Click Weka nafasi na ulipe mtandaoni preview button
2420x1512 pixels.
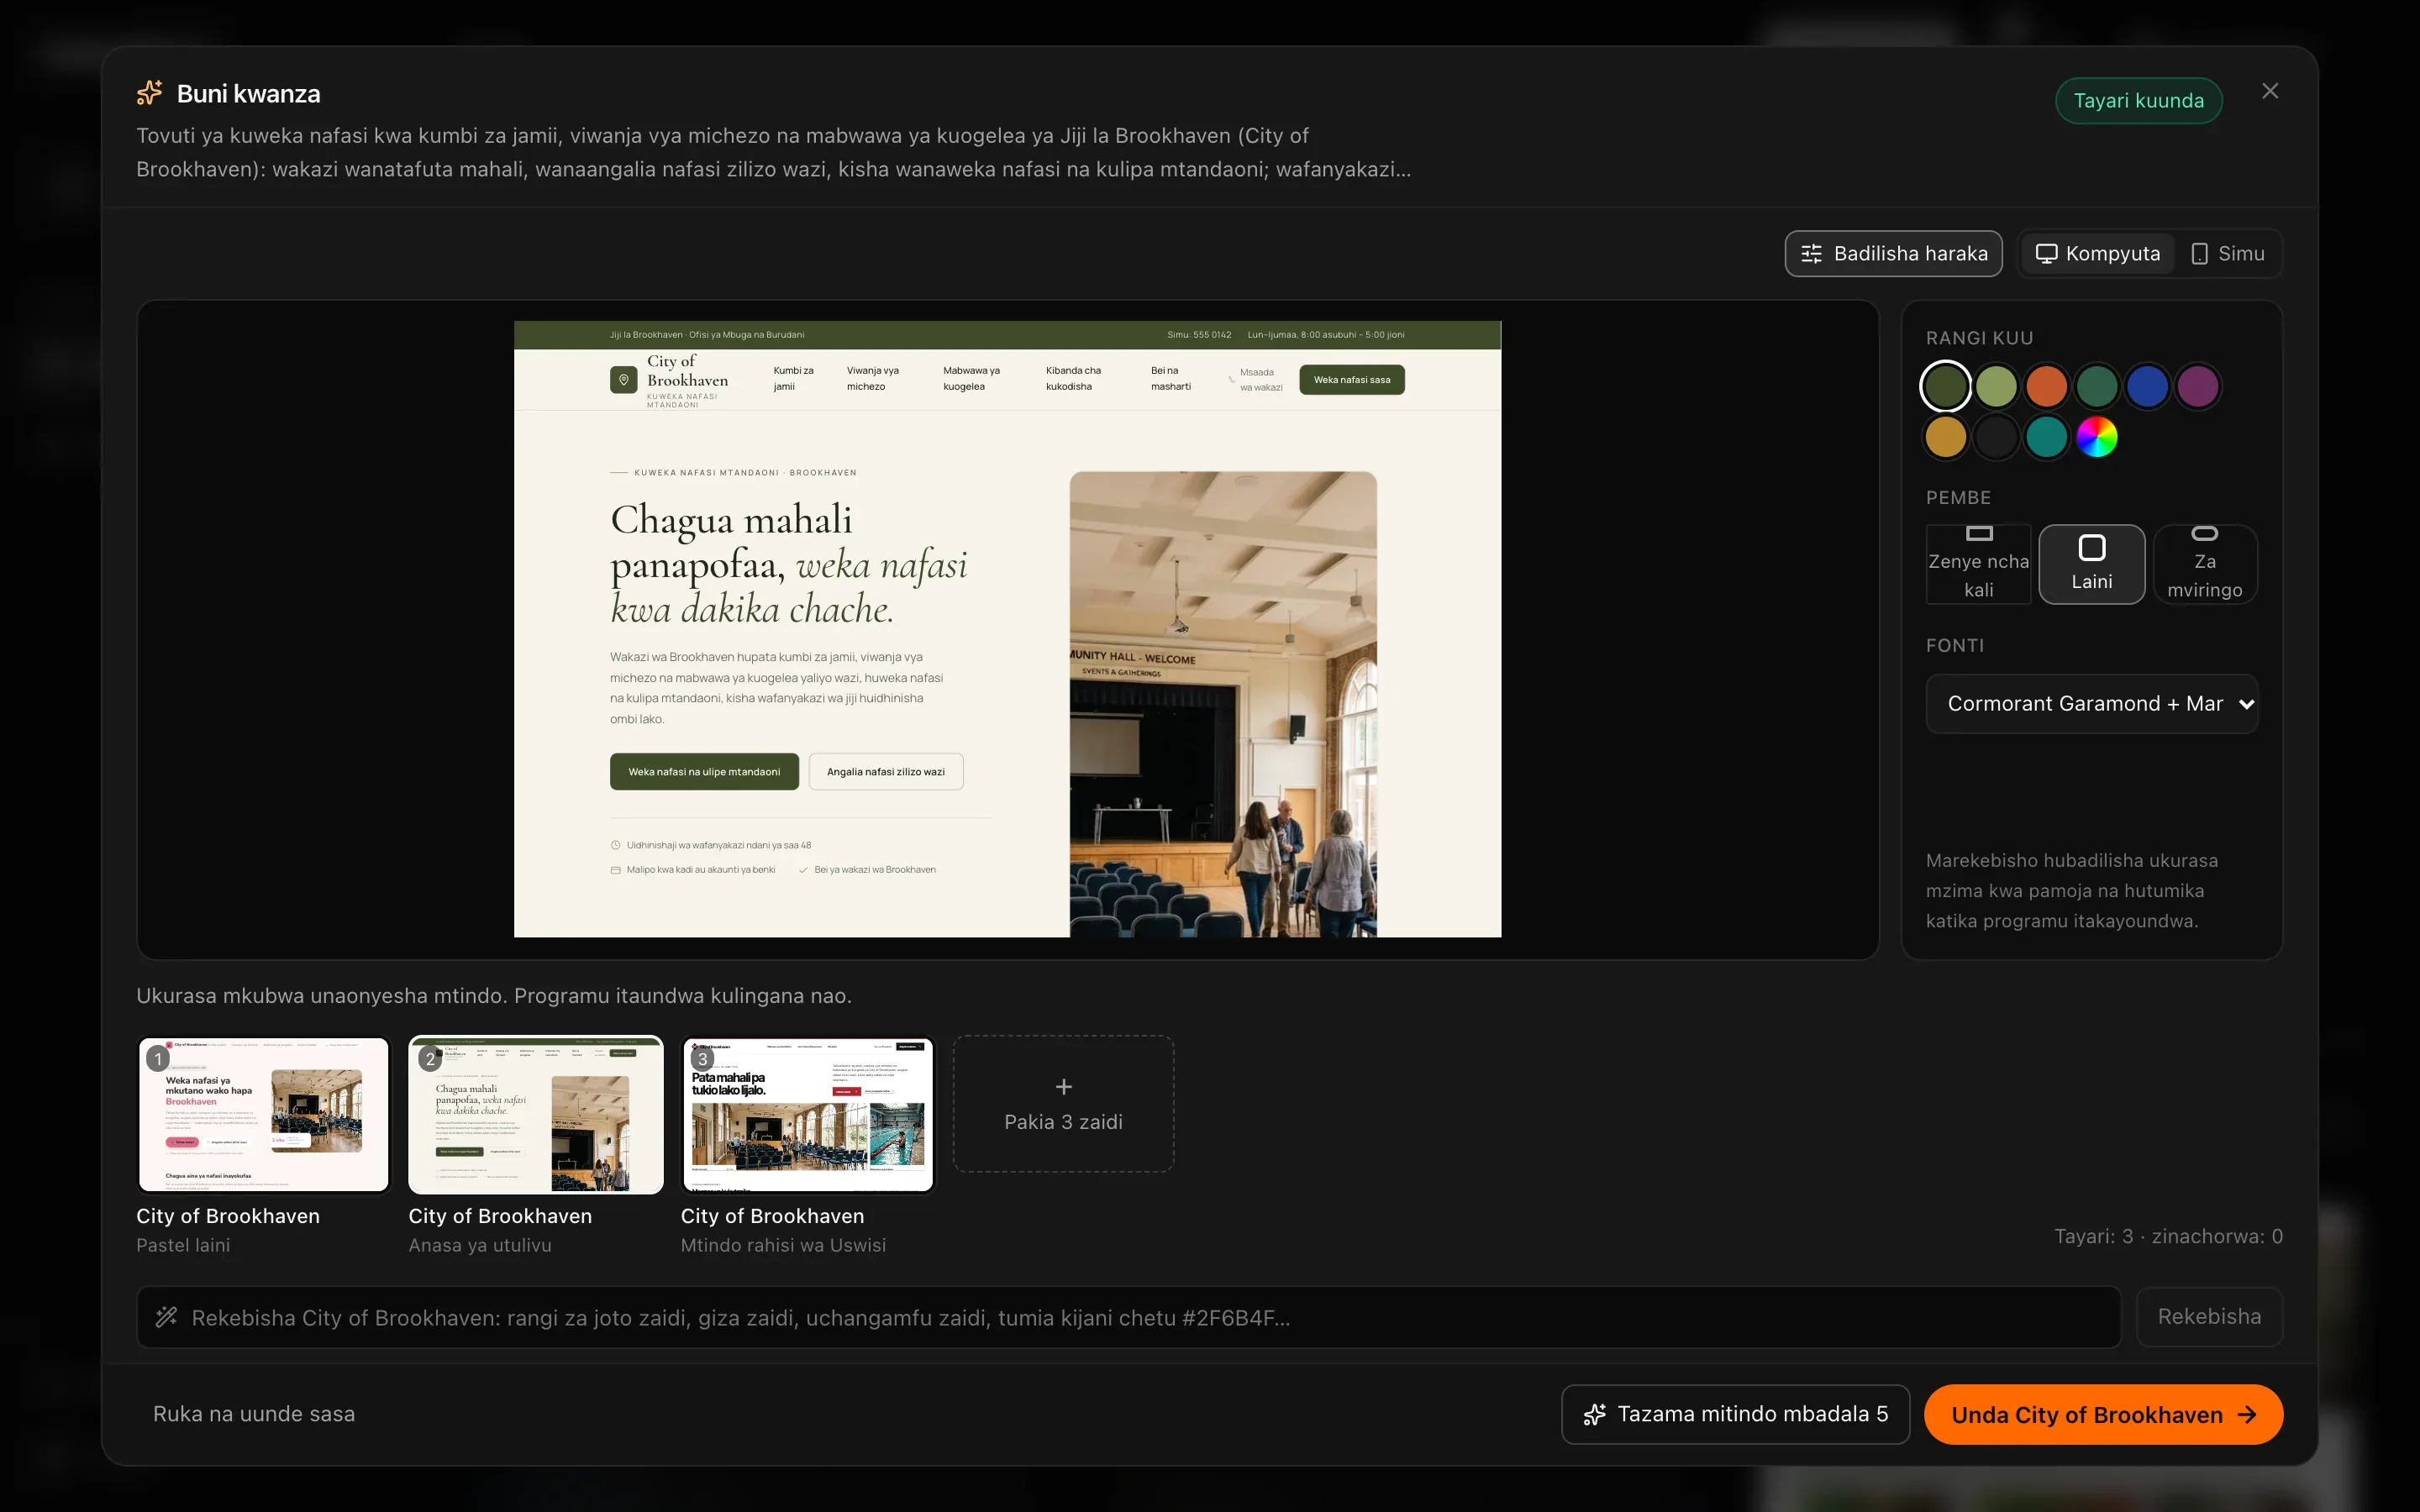704,772
